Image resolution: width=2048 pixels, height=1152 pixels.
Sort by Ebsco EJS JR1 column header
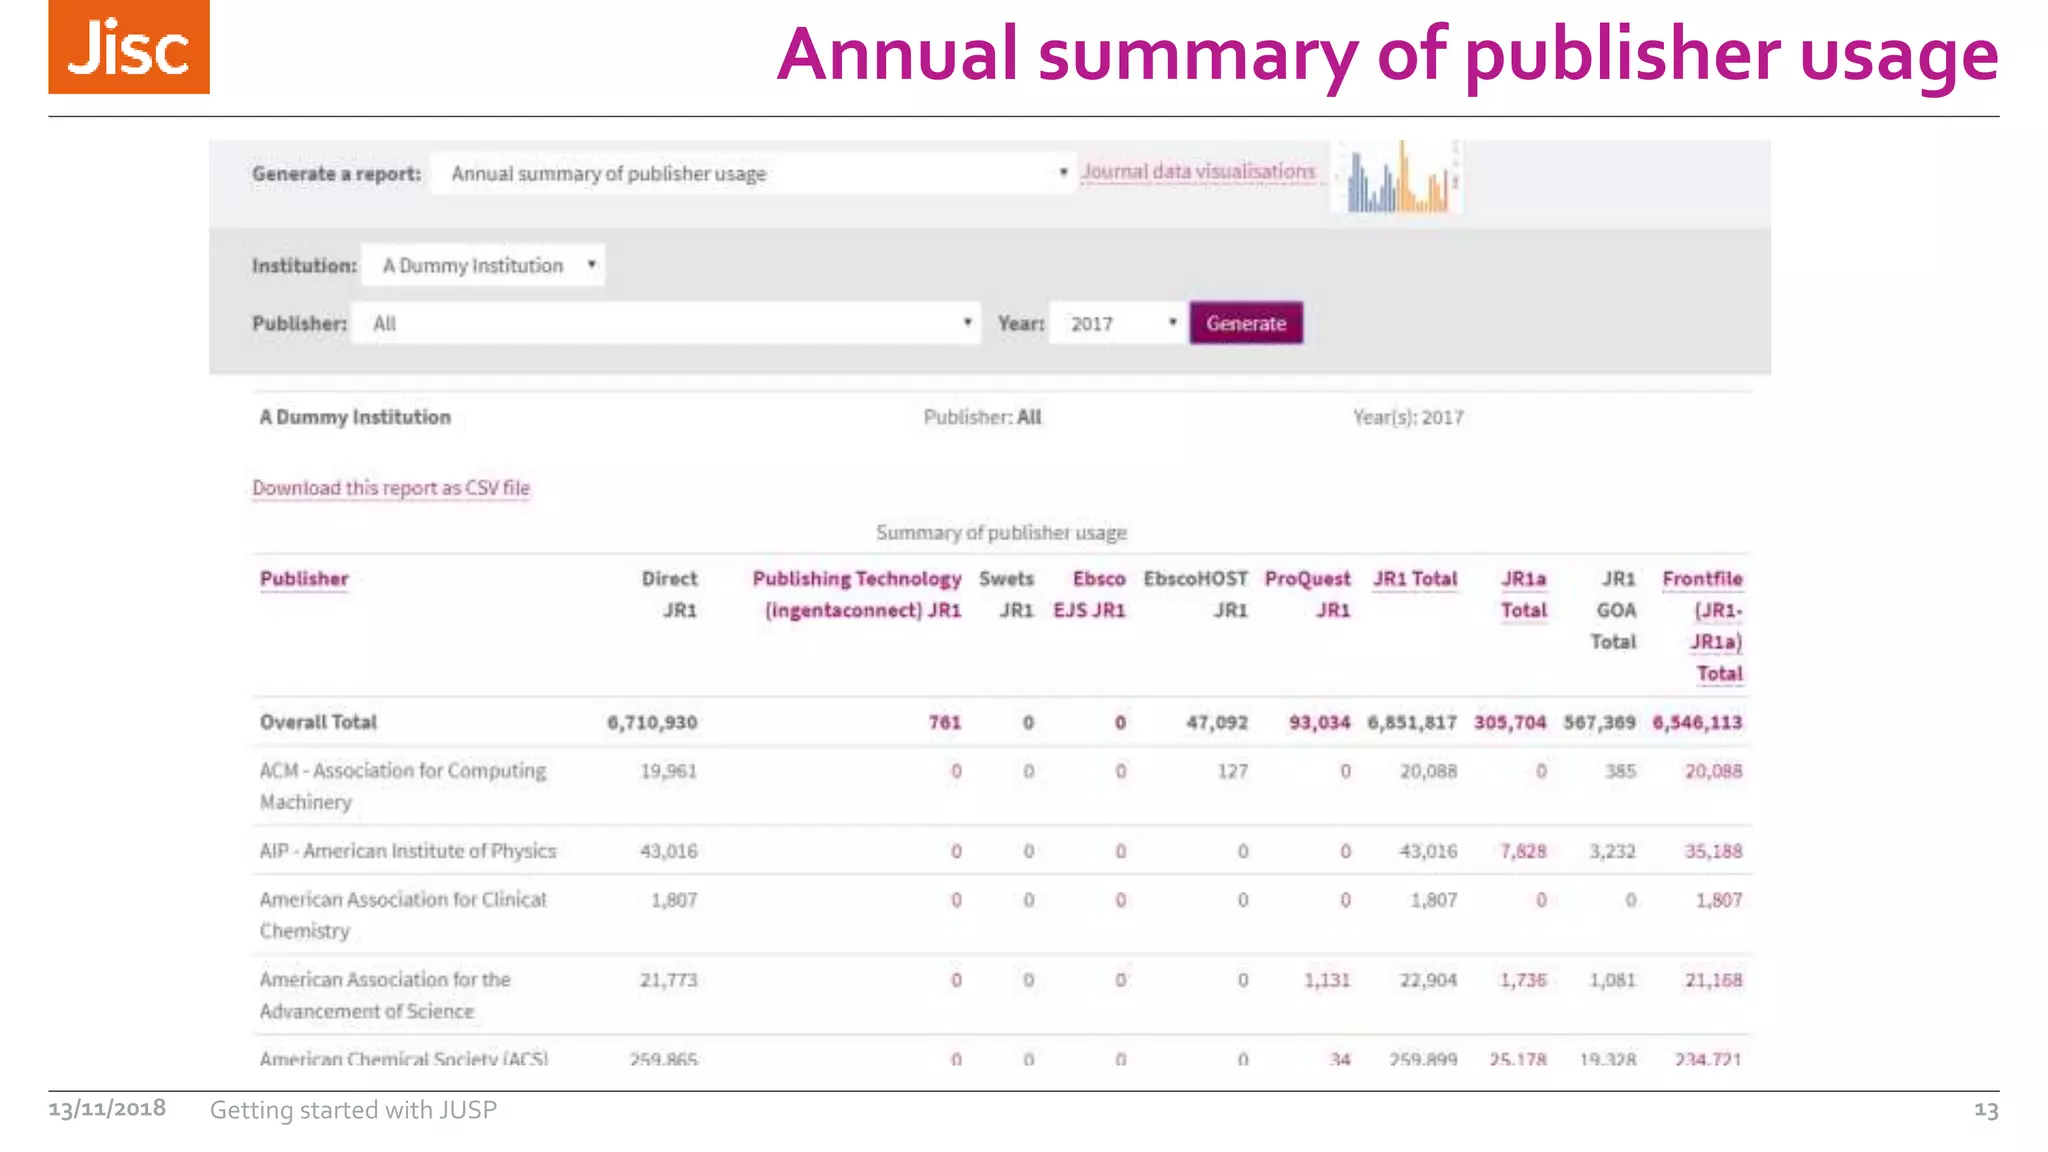pyautogui.click(x=1089, y=594)
